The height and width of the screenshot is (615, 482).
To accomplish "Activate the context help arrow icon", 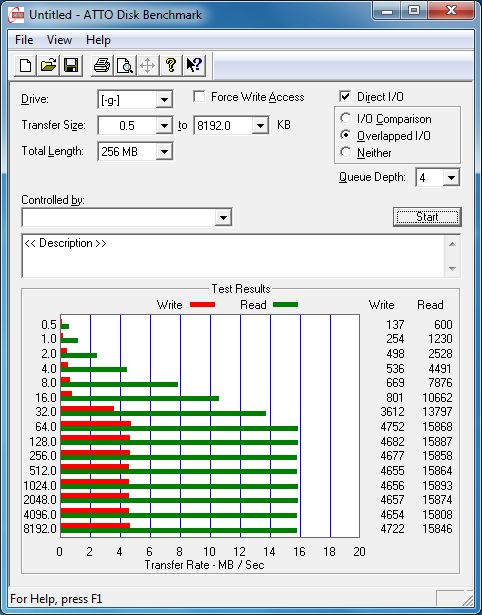I will tap(194, 66).
